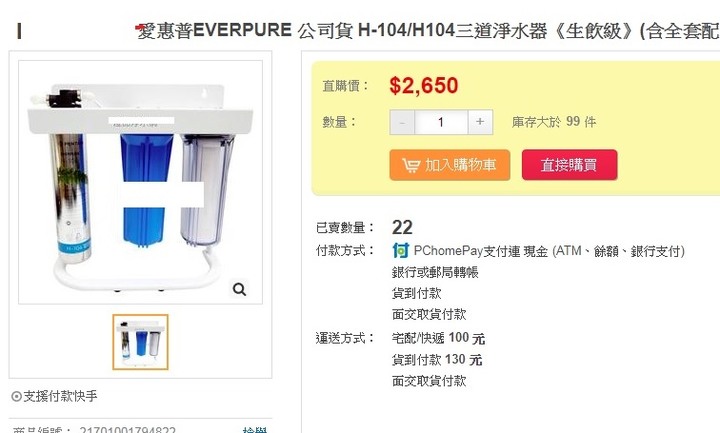
Task: Add item to cart via 加入購物車
Action: point(450,165)
